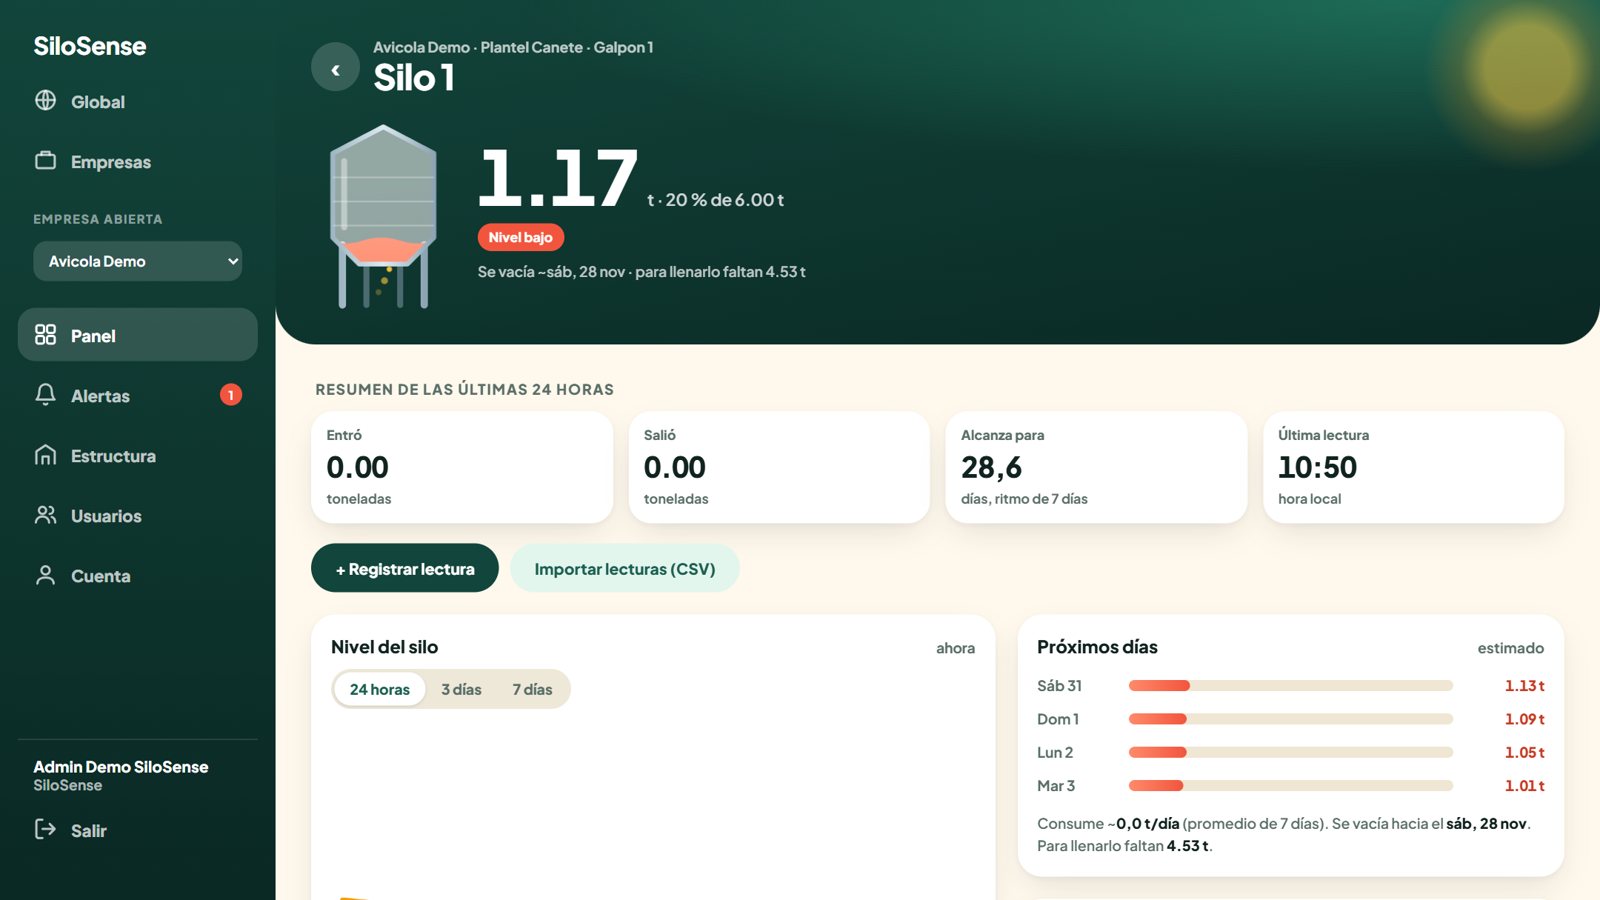The height and width of the screenshot is (900, 1600).
Task: Click 'Resumen de las últimas 24 horas' heading
Action: pos(465,389)
